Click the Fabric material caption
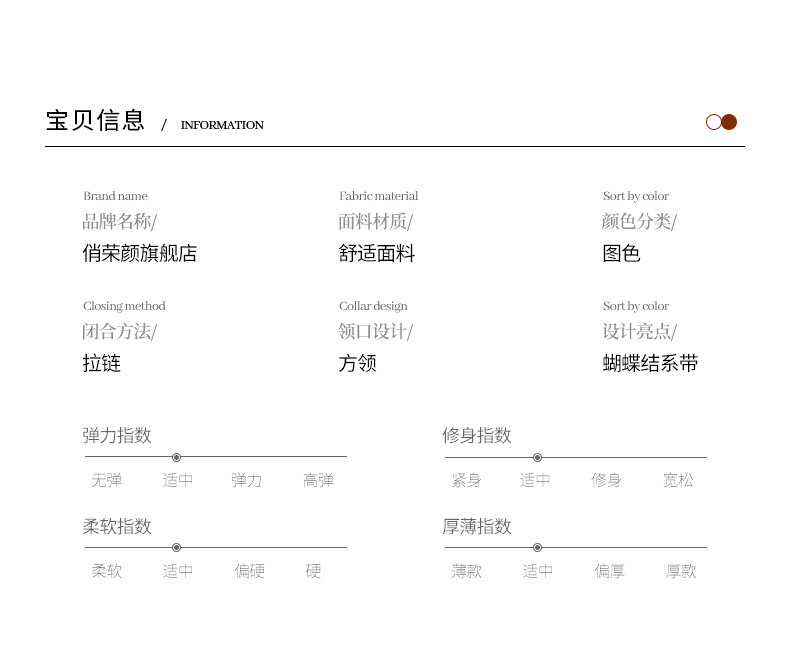This screenshot has height=659, width=790. pos(378,196)
